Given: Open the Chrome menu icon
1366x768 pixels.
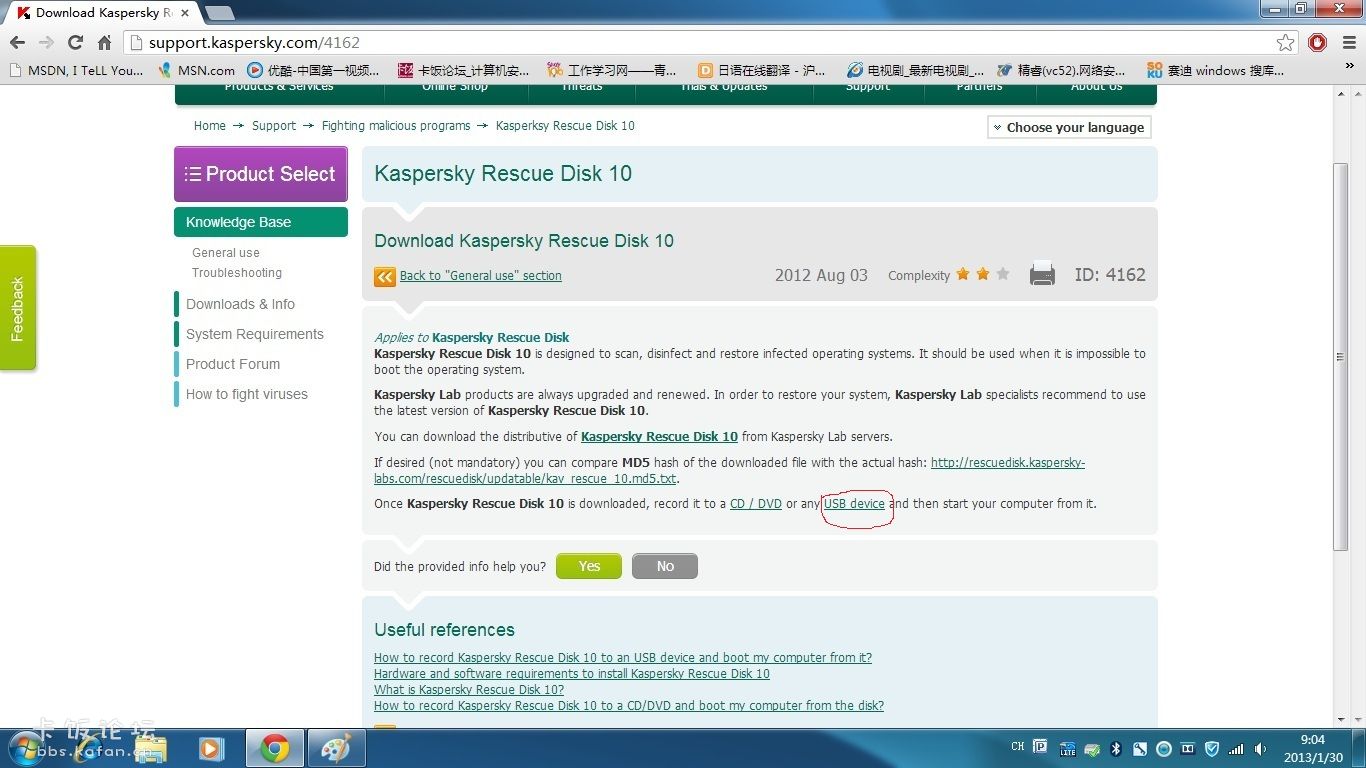Looking at the screenshot, I should coord(1347,42).
